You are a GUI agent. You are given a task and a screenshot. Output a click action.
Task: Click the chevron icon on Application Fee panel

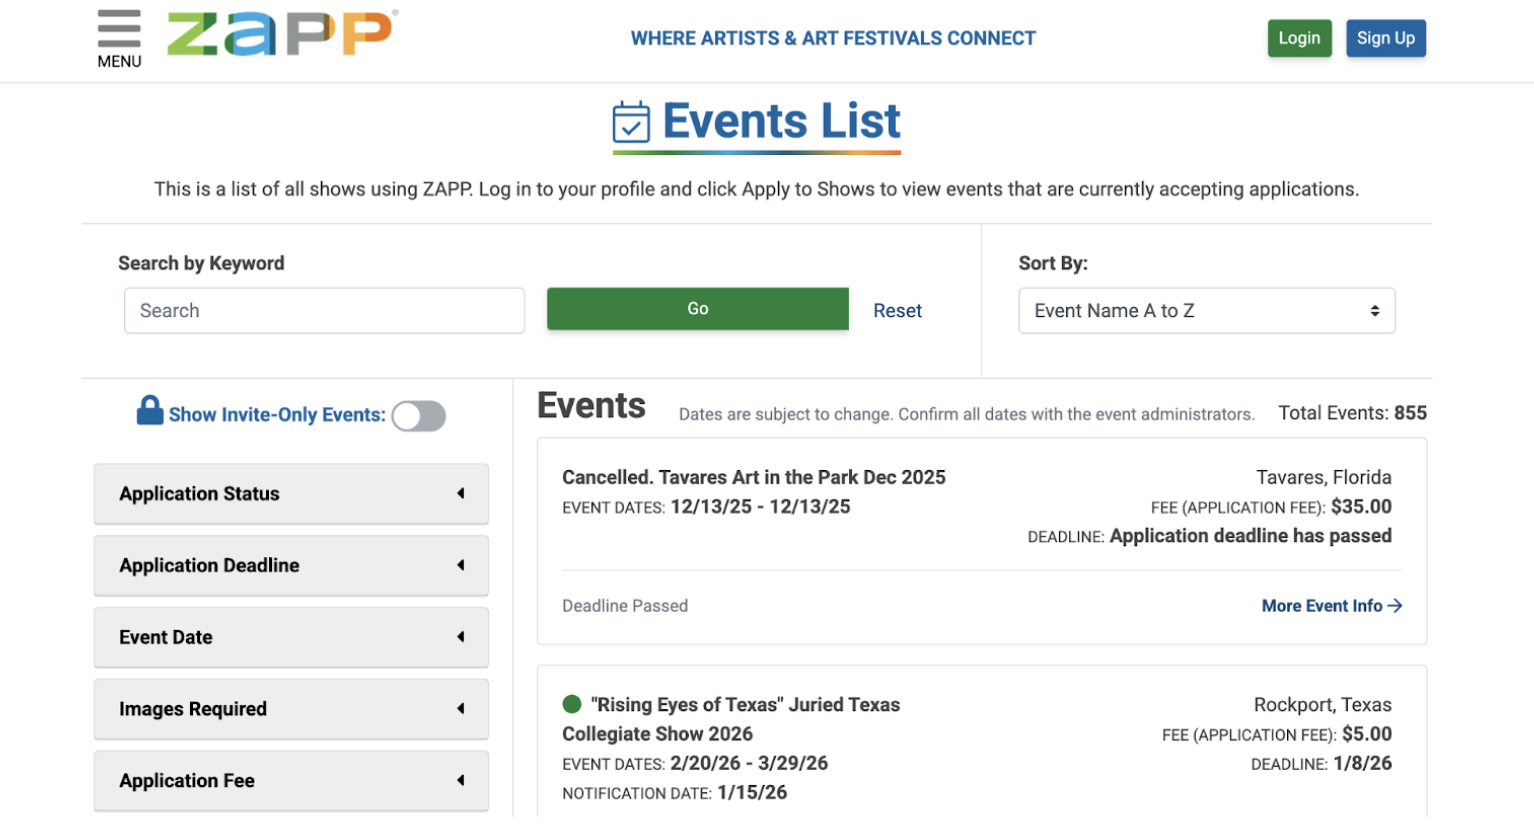point(461,781)
